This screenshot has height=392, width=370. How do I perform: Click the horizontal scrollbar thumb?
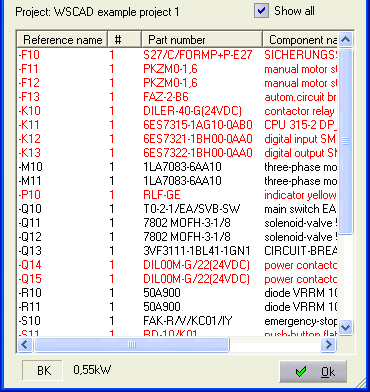132,344
